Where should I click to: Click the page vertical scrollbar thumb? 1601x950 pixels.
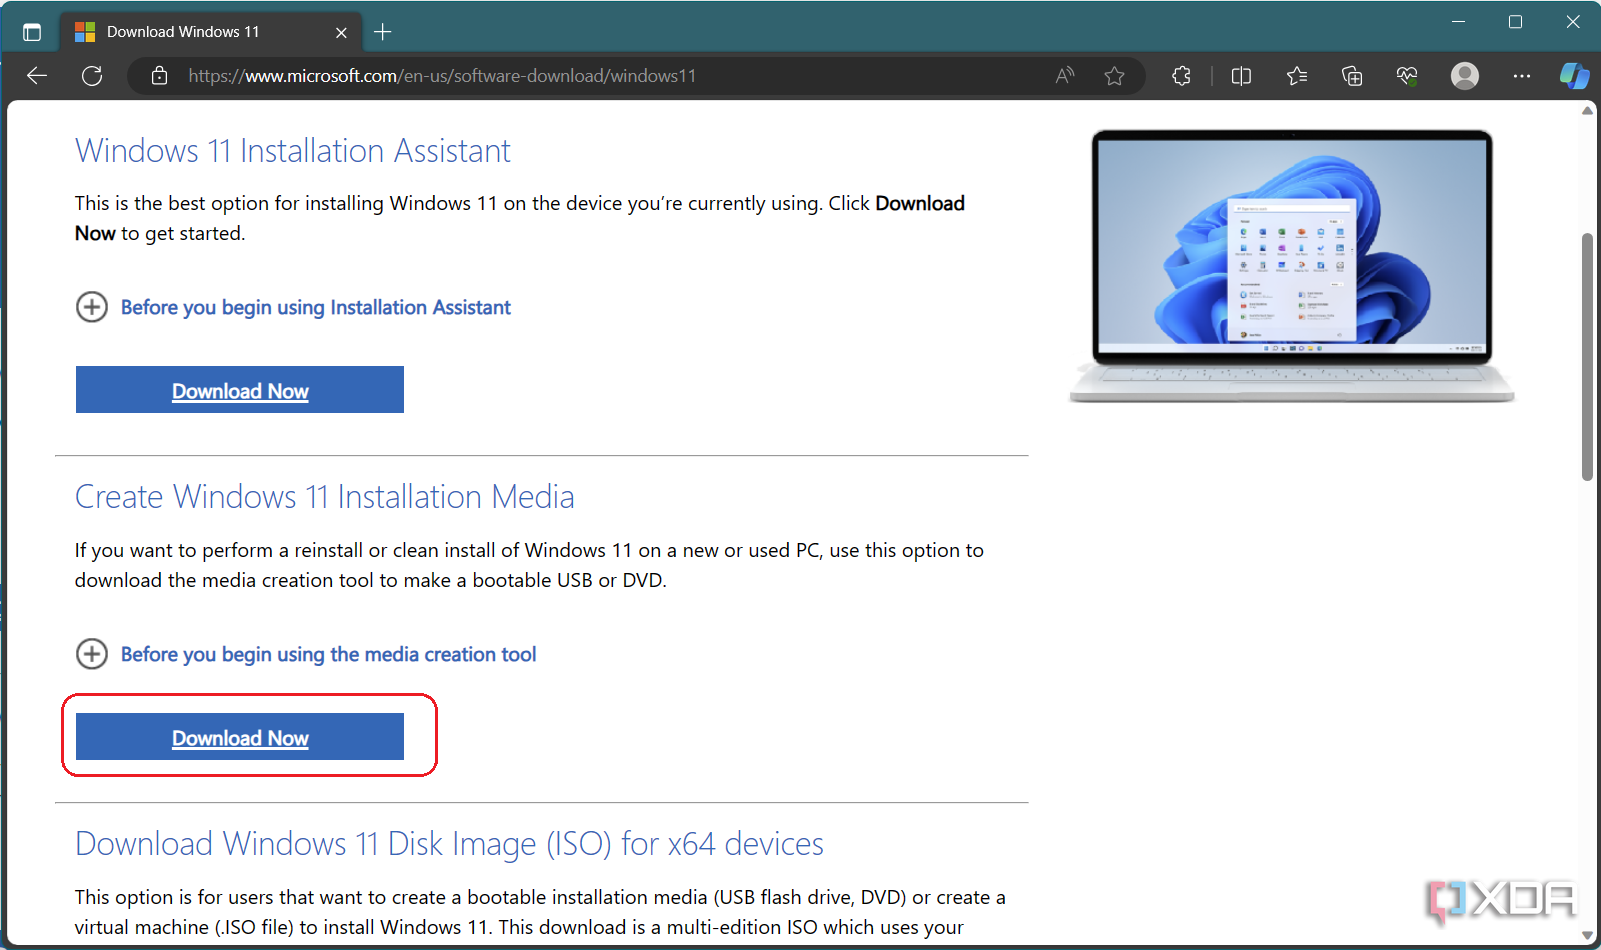(1587, 356)
